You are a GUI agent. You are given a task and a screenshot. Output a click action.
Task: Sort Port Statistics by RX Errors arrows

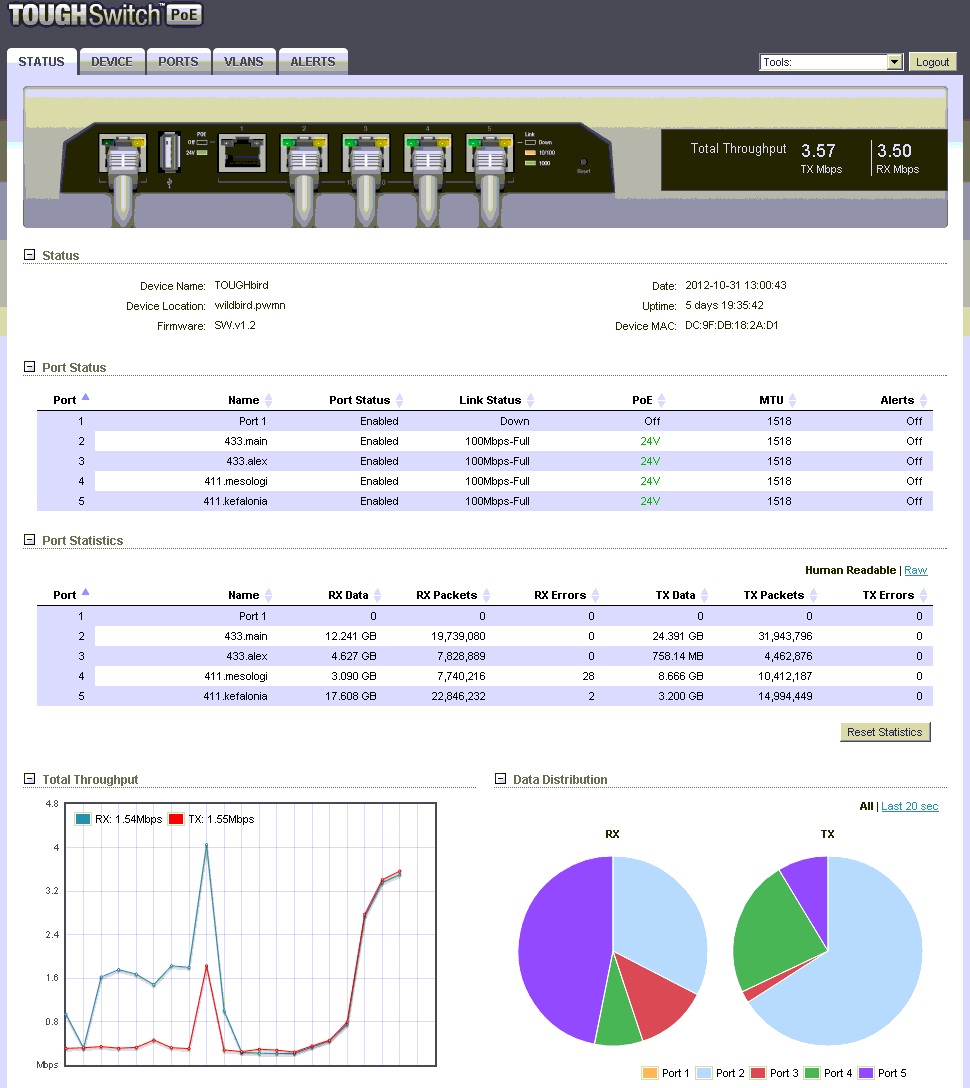point(595,596)
